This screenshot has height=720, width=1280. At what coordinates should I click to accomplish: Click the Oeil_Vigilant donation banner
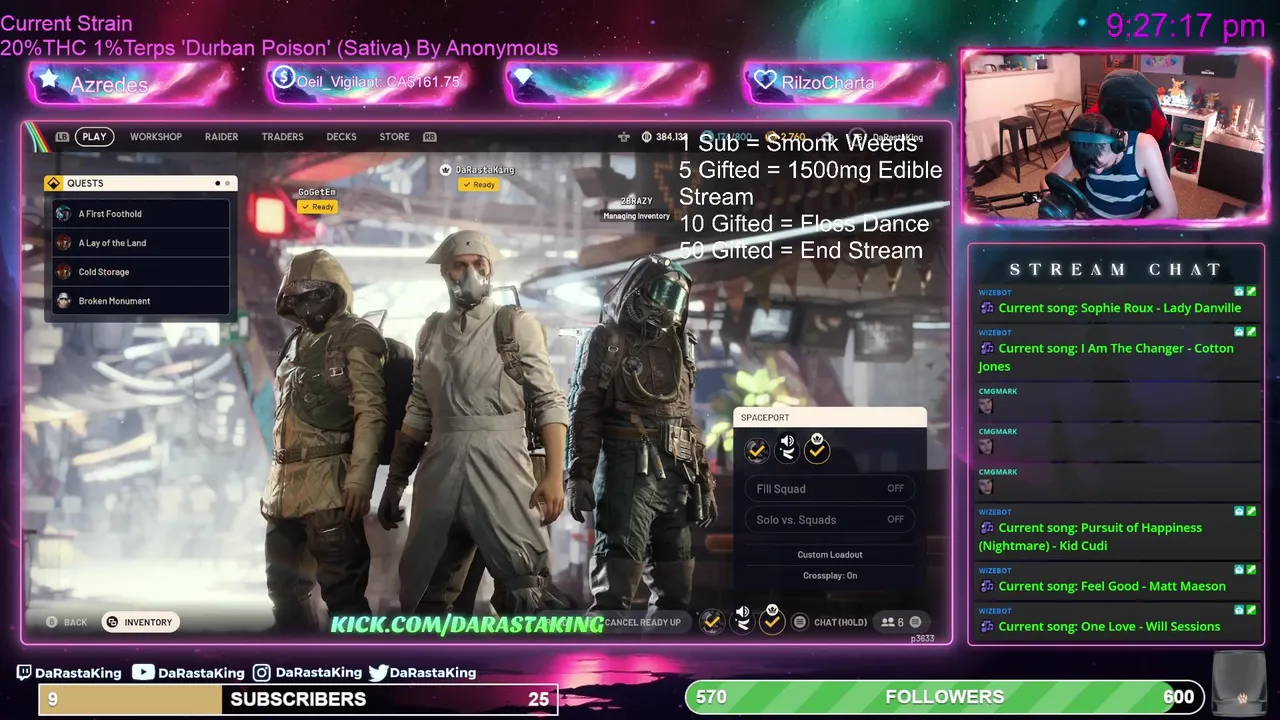click(x=368, y=82)
